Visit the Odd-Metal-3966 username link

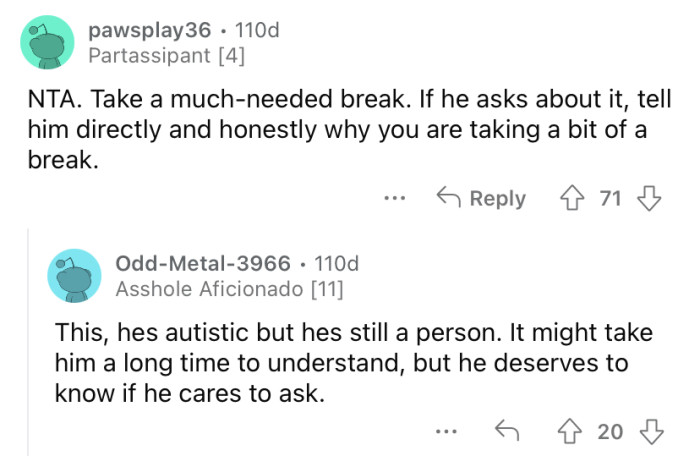pos(203,264)
